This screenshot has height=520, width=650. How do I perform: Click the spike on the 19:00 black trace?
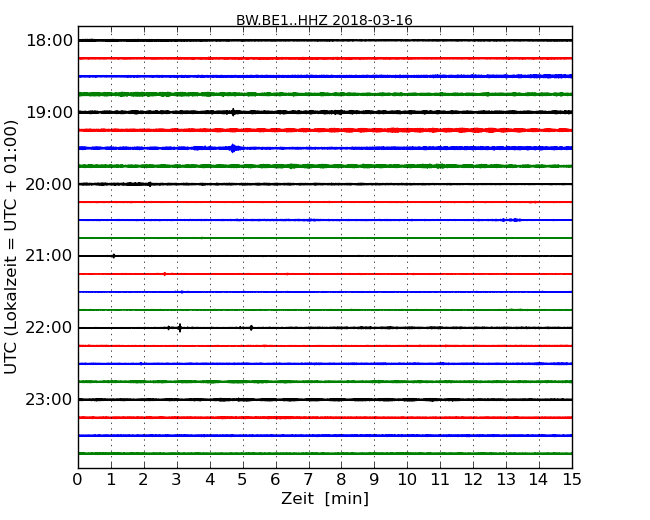[x=233, y=112]
